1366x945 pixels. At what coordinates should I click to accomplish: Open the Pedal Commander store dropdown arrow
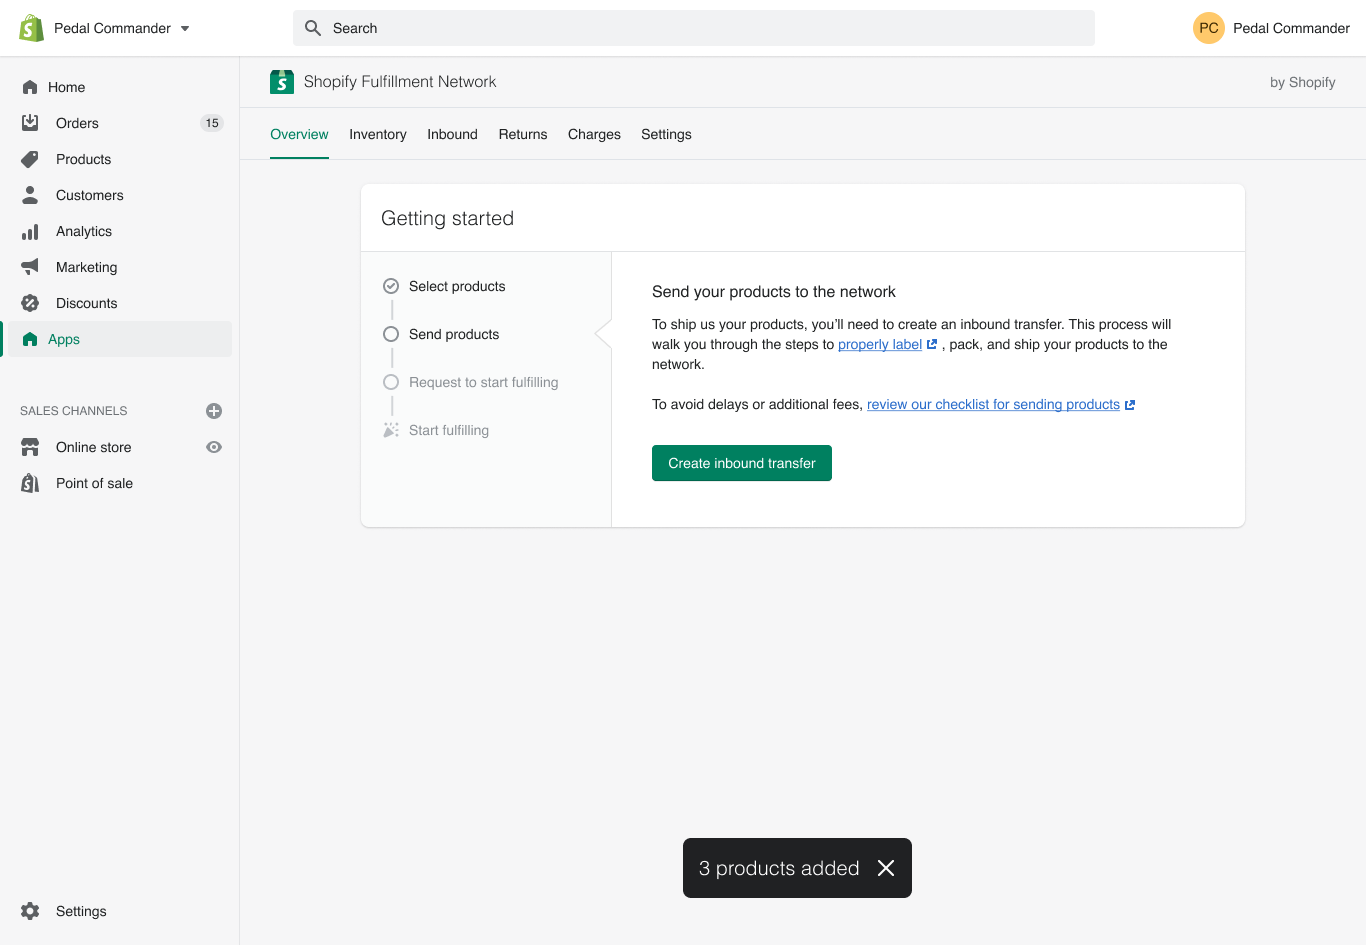pyautogui.click(x=185, y=29)
